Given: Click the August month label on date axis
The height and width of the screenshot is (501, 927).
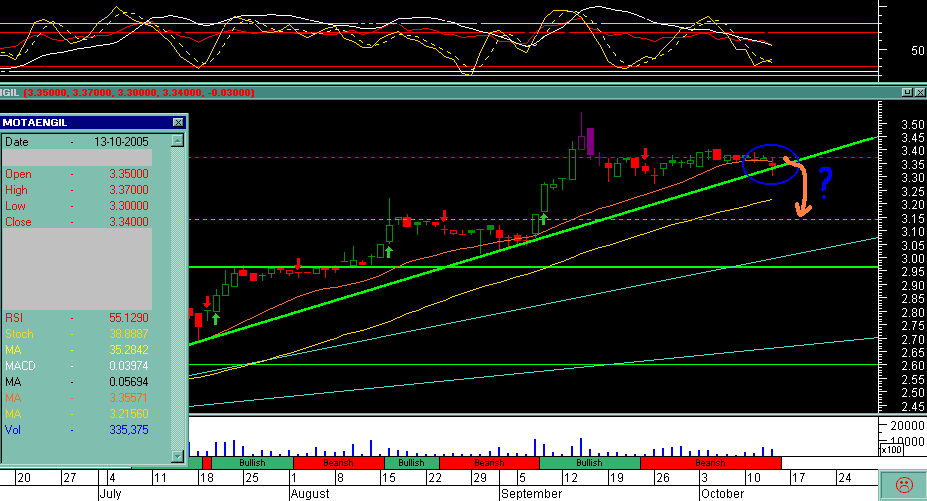Looking at the screenshot, I should tap(310, 493).
